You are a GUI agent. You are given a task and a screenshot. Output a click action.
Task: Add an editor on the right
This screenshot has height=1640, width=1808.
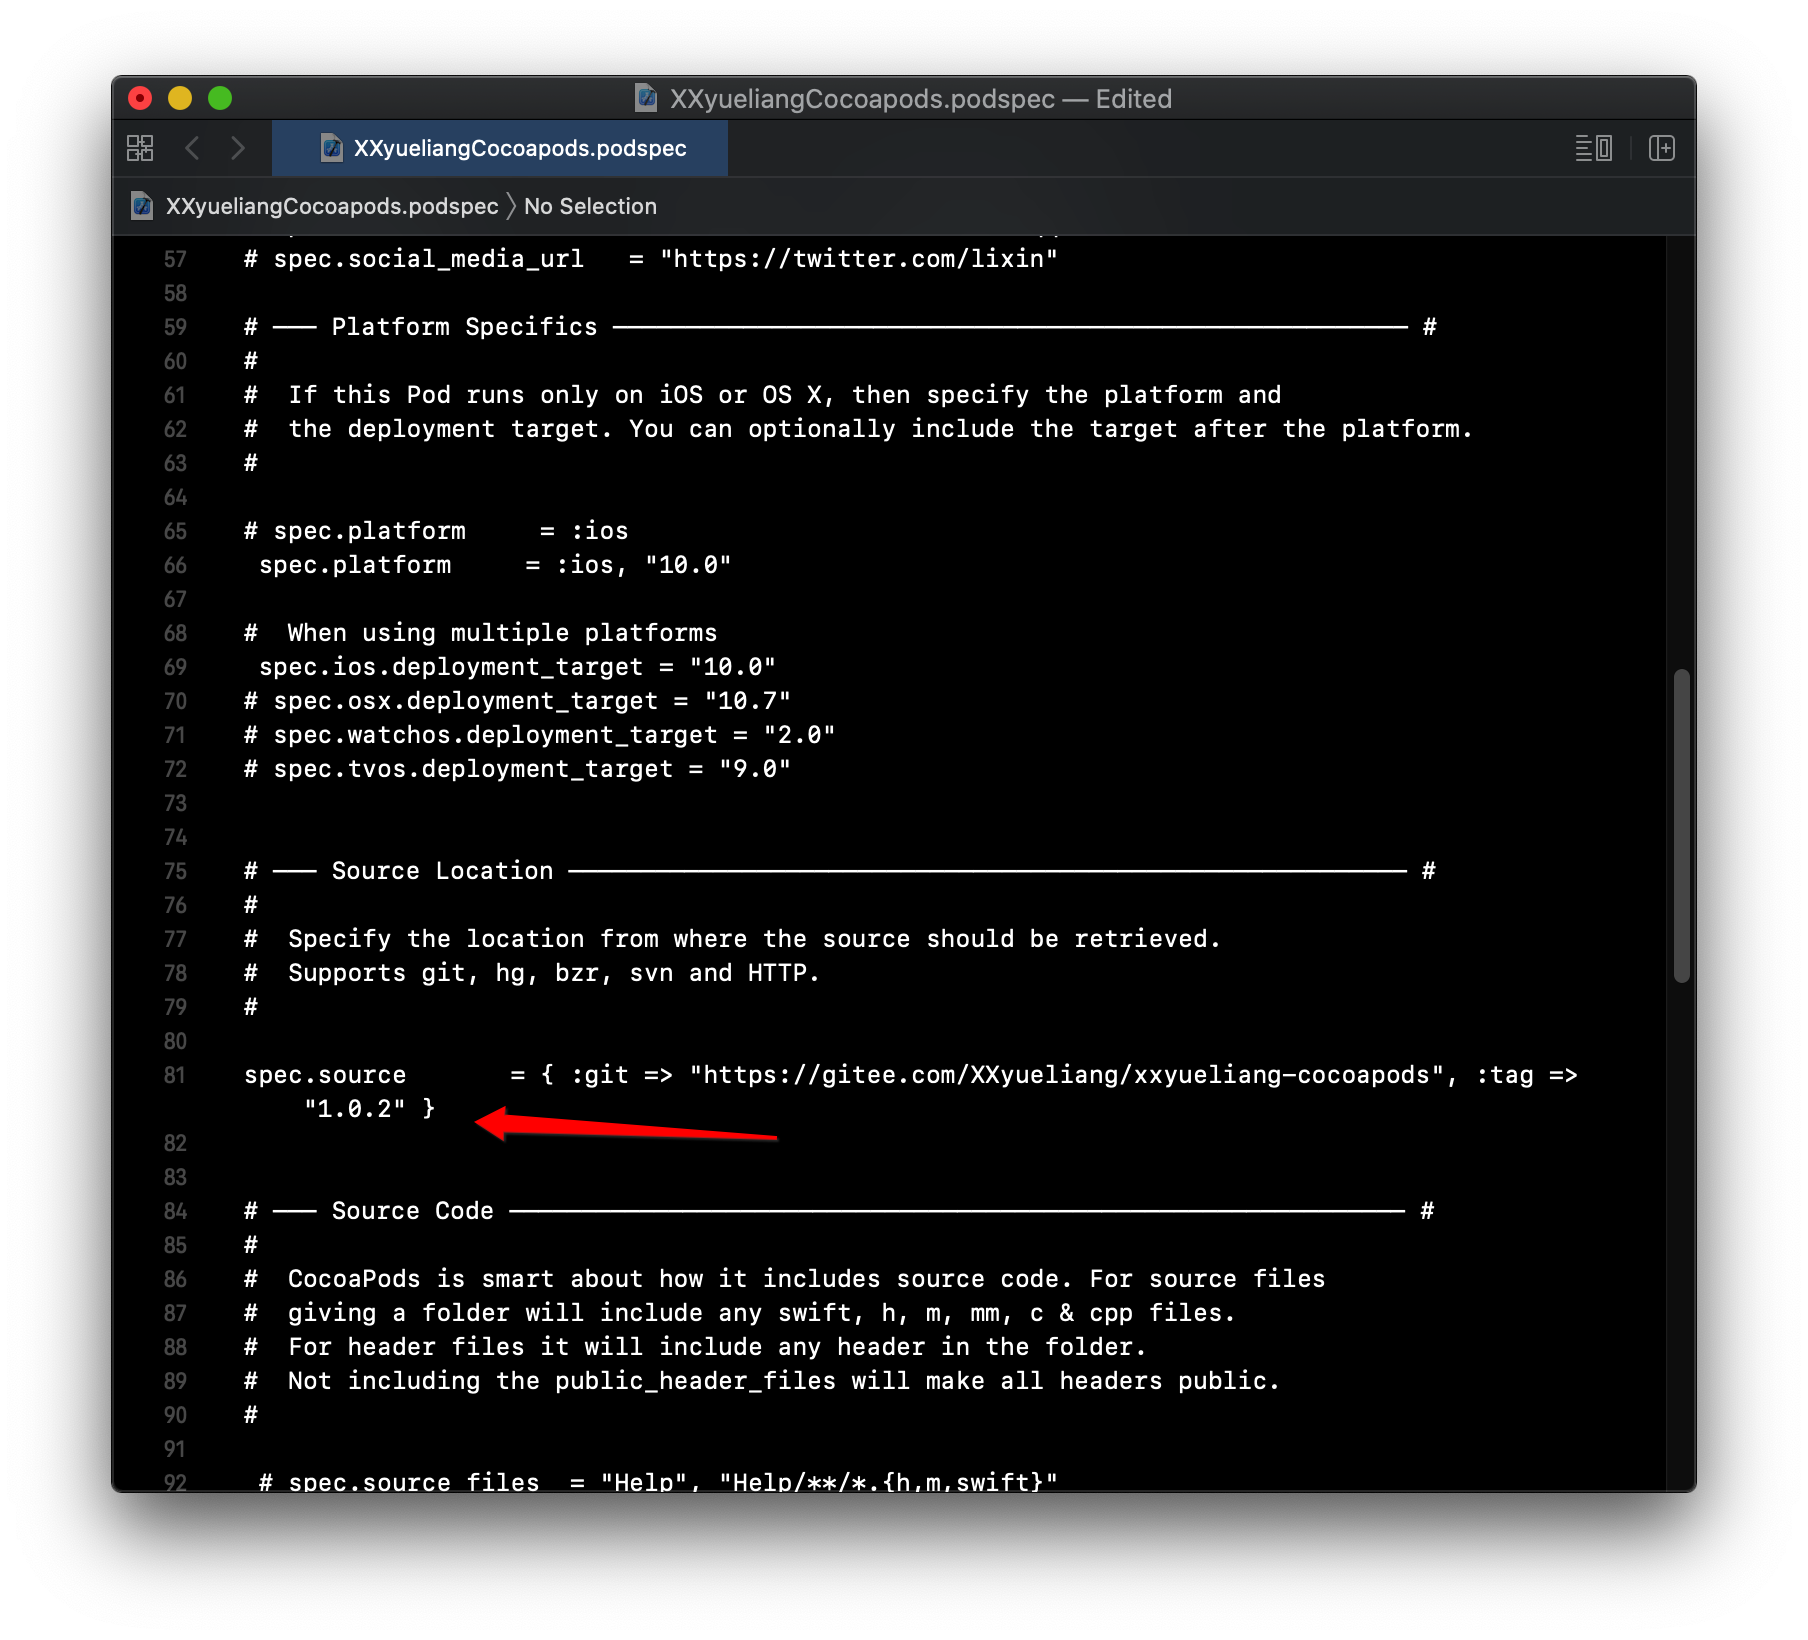pyautogui.click(x=1662, y=148)
